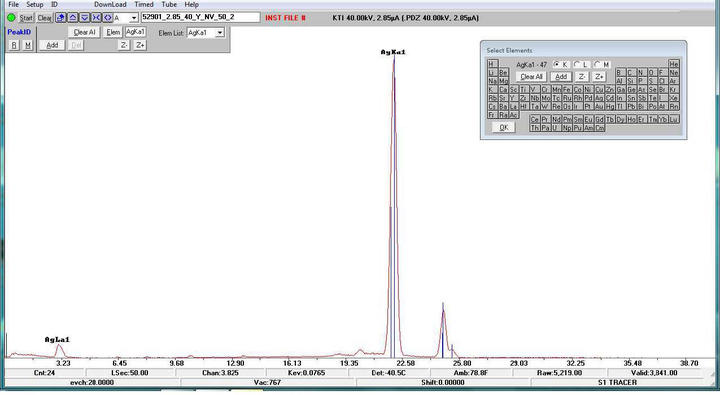Click Z+ in the PeakID panel
Viewport: 720px width, 395px height.
(x=140, y=45)
